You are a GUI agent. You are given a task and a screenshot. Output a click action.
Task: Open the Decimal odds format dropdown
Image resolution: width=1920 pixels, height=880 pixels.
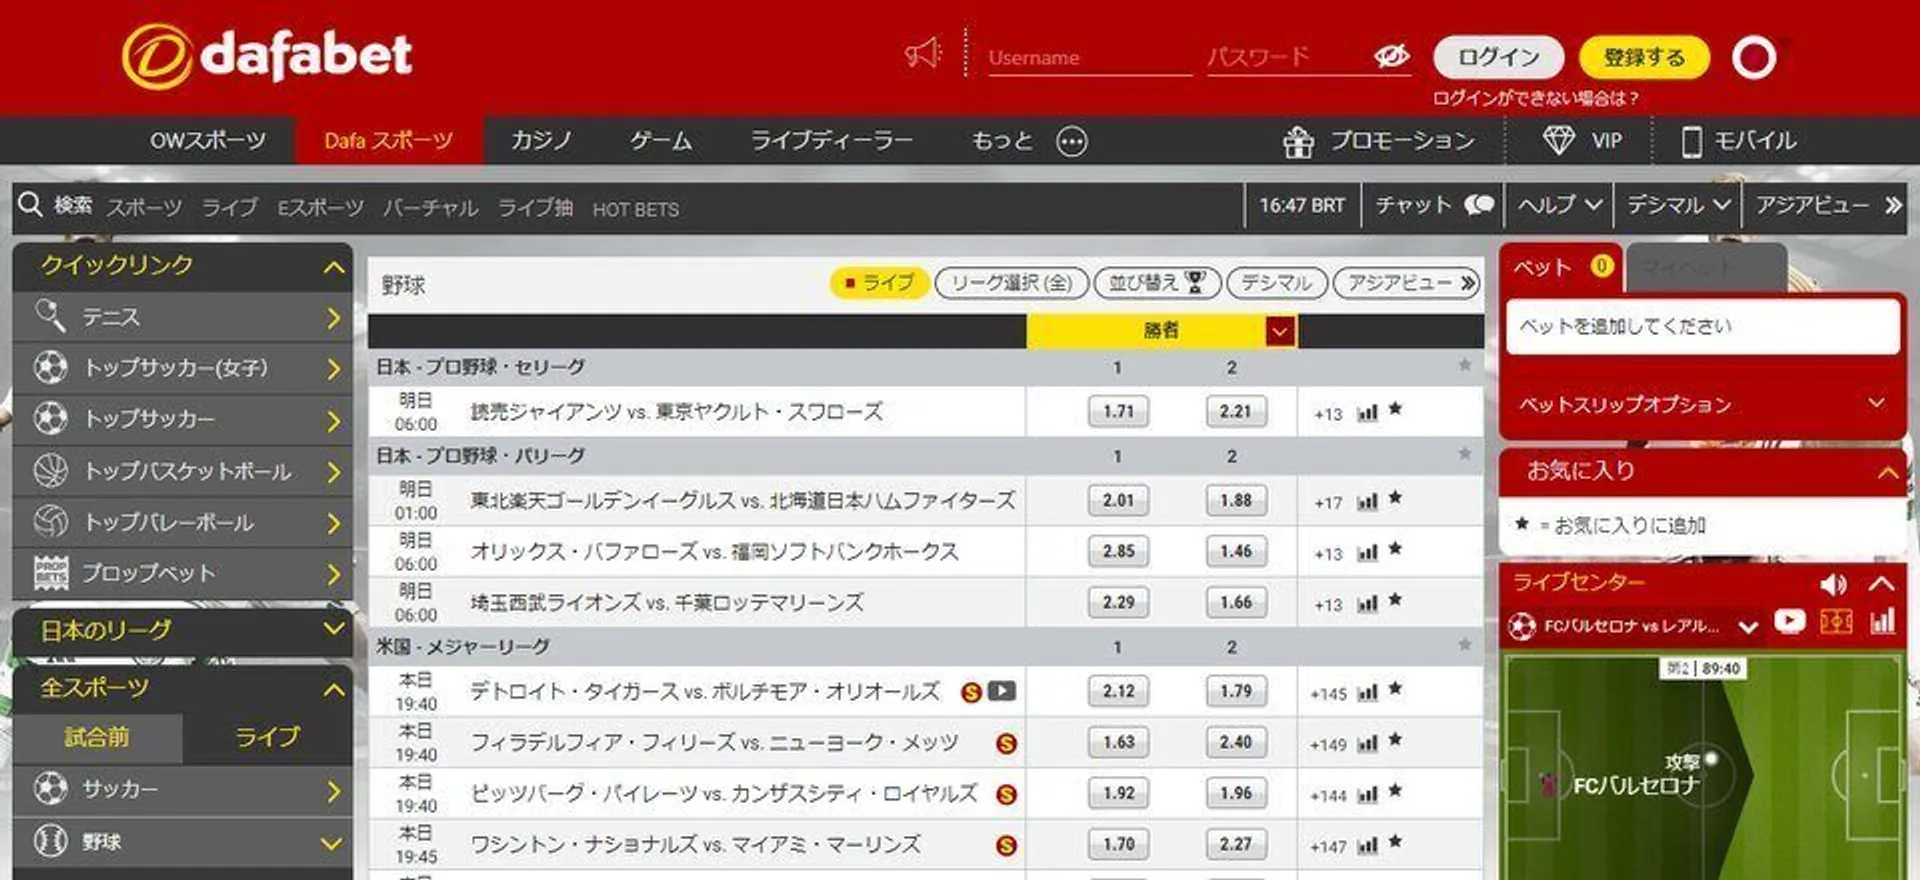pyautogui.click(x=1677, y=205)
